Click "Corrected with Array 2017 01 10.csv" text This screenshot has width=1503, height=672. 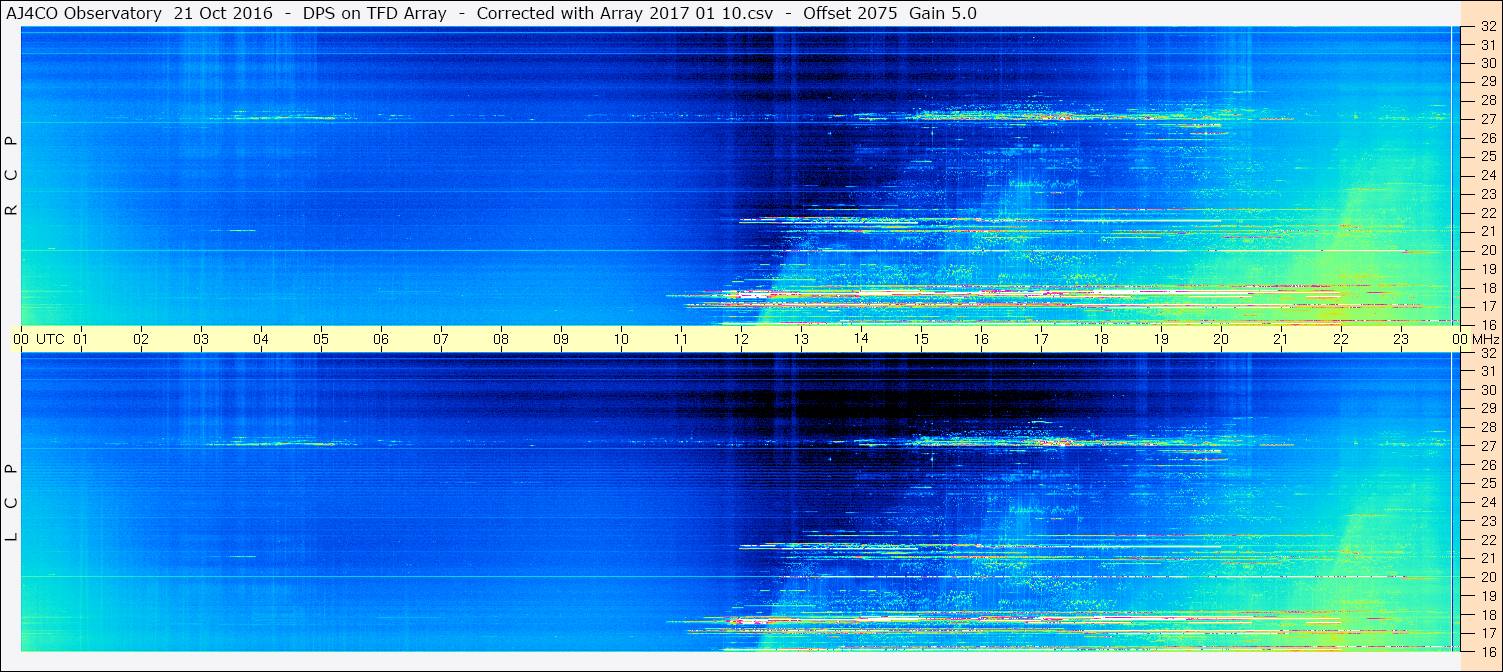coord(625,13)
